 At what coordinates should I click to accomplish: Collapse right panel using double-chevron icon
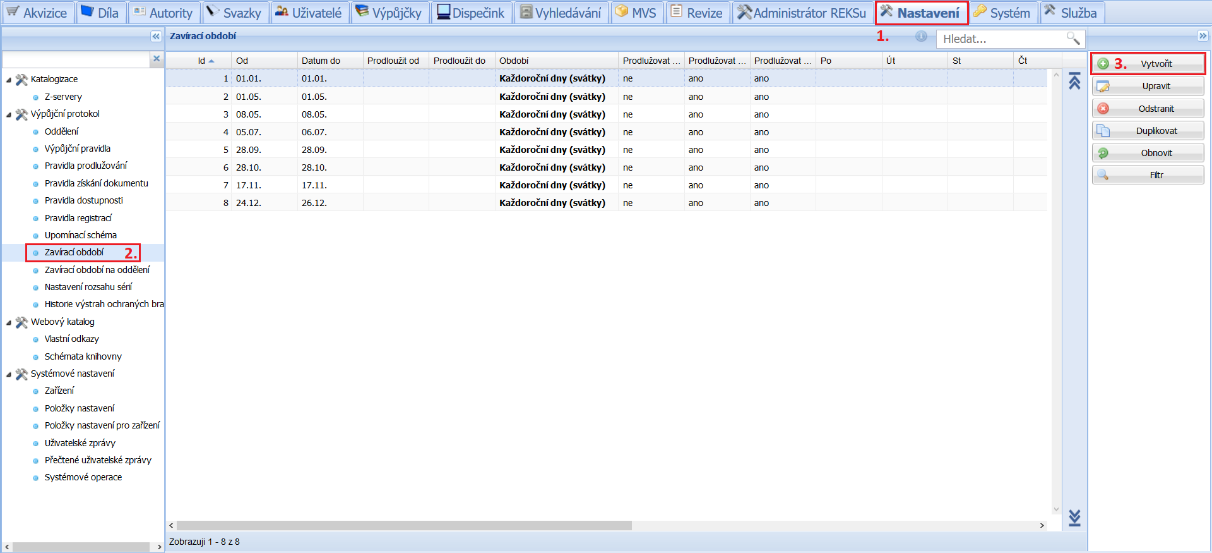pos(1202,36)
